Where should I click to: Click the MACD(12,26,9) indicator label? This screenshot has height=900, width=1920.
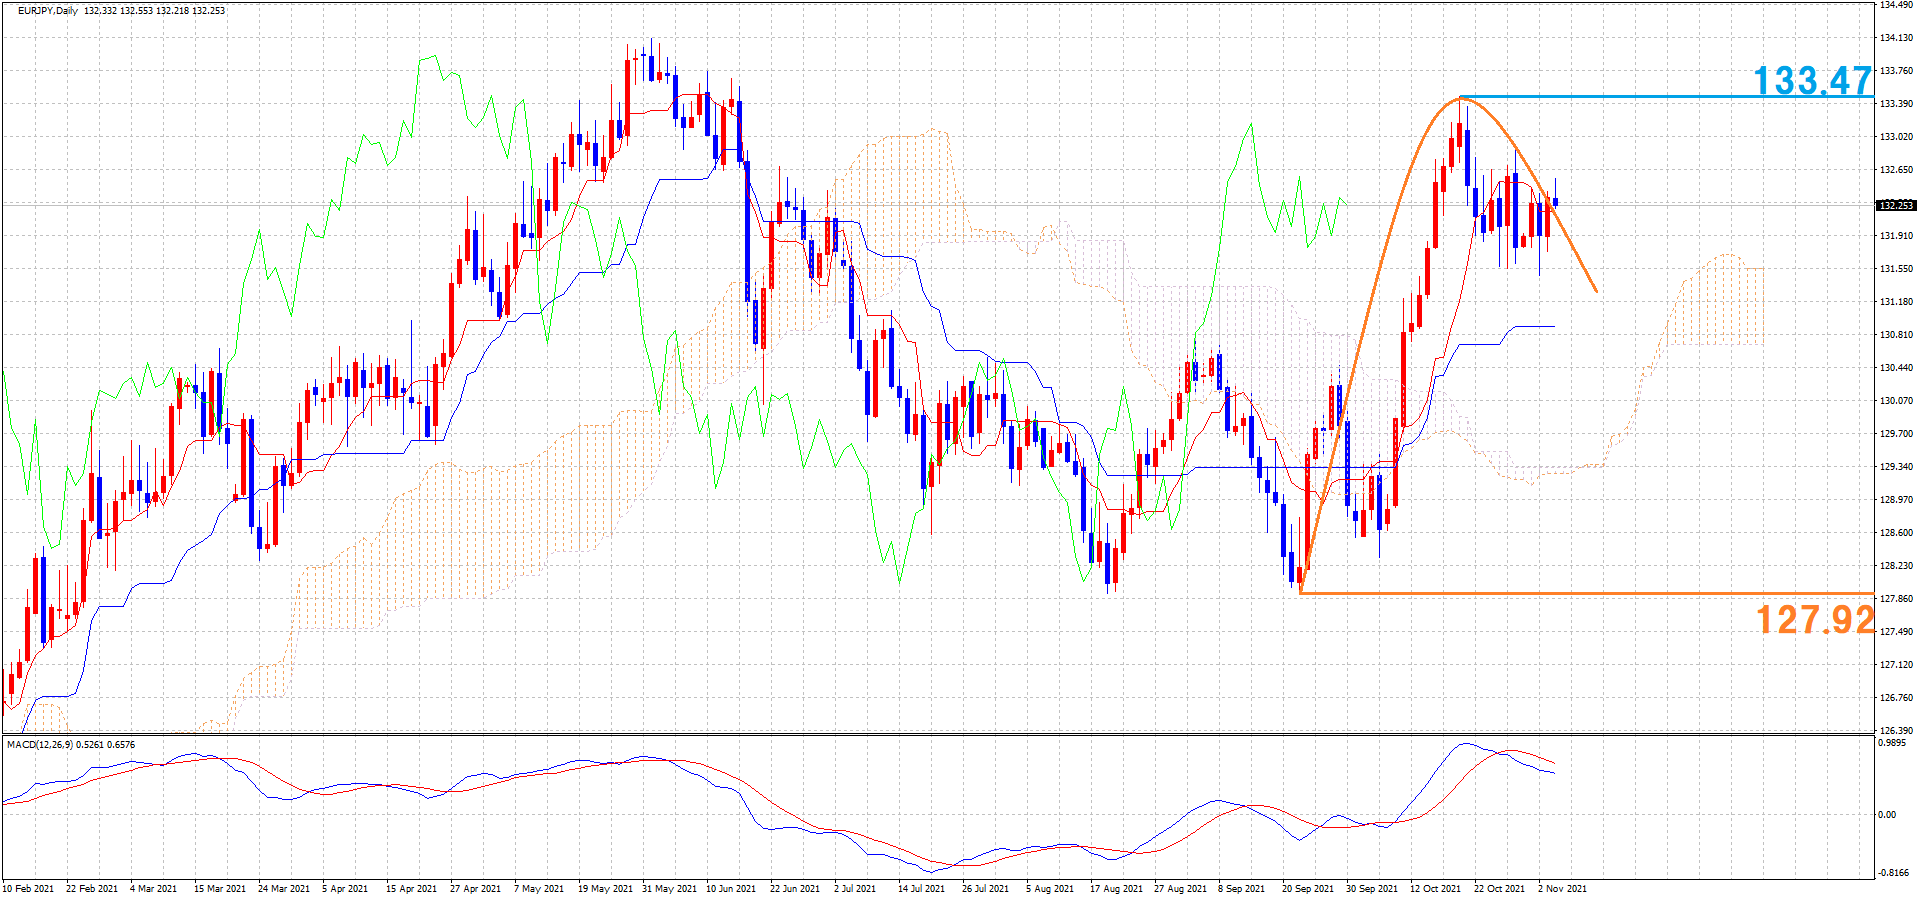(x=42, y=745)
